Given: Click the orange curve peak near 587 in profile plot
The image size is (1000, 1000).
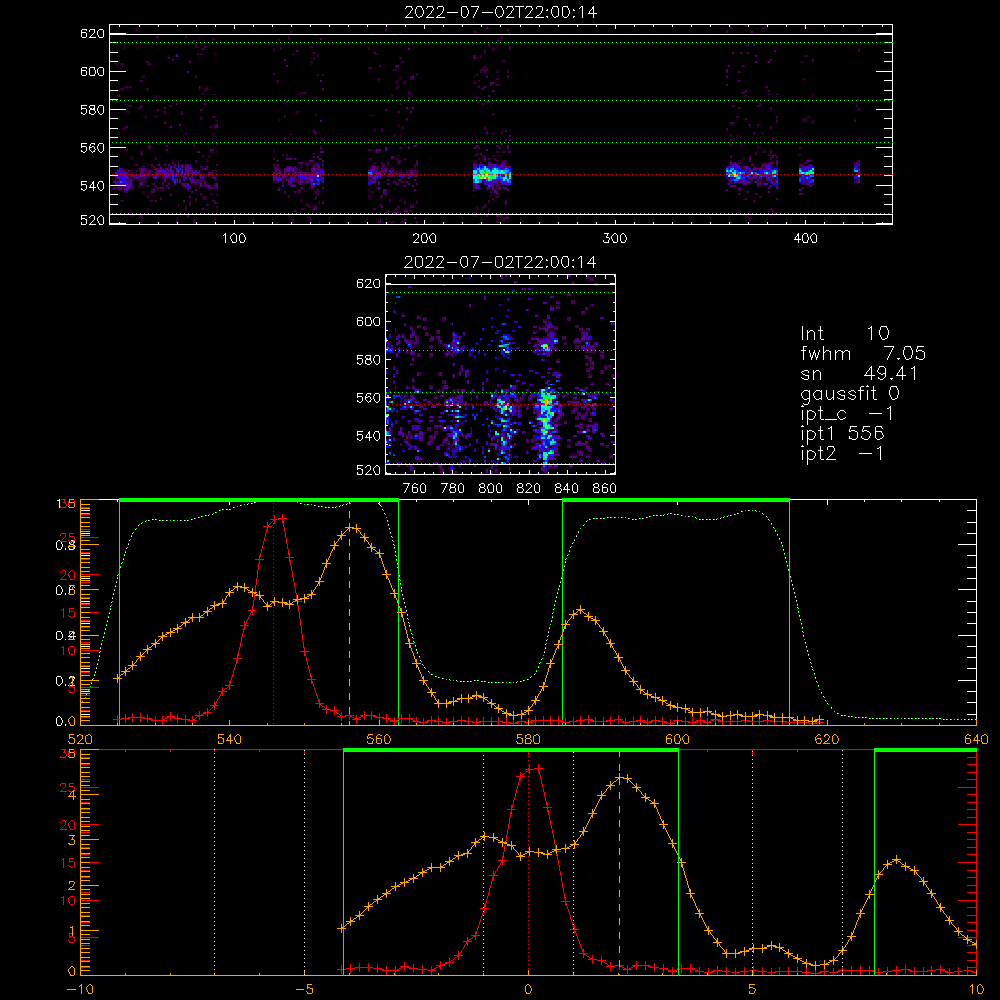Looking at the screenshot, I should pyautogui.click(x=580, y=610).
